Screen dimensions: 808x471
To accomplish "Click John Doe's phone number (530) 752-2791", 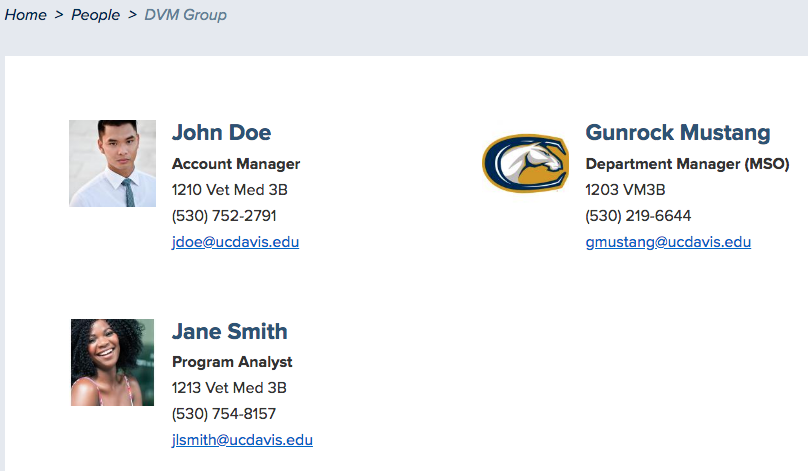I will [x=224, y=216].
